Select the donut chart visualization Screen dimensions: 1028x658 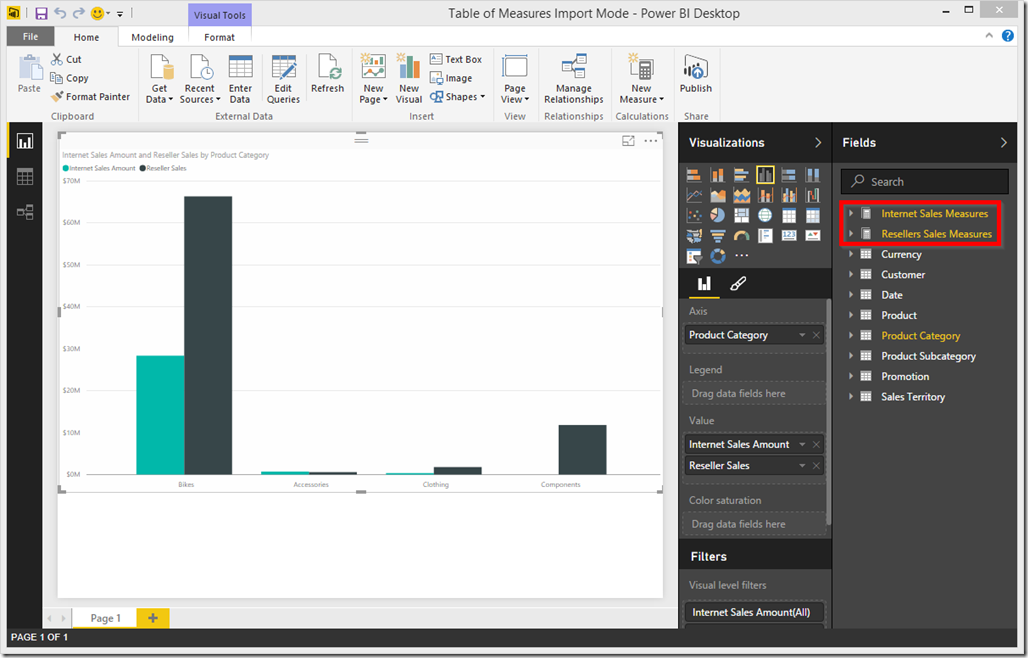pos(717,256)
